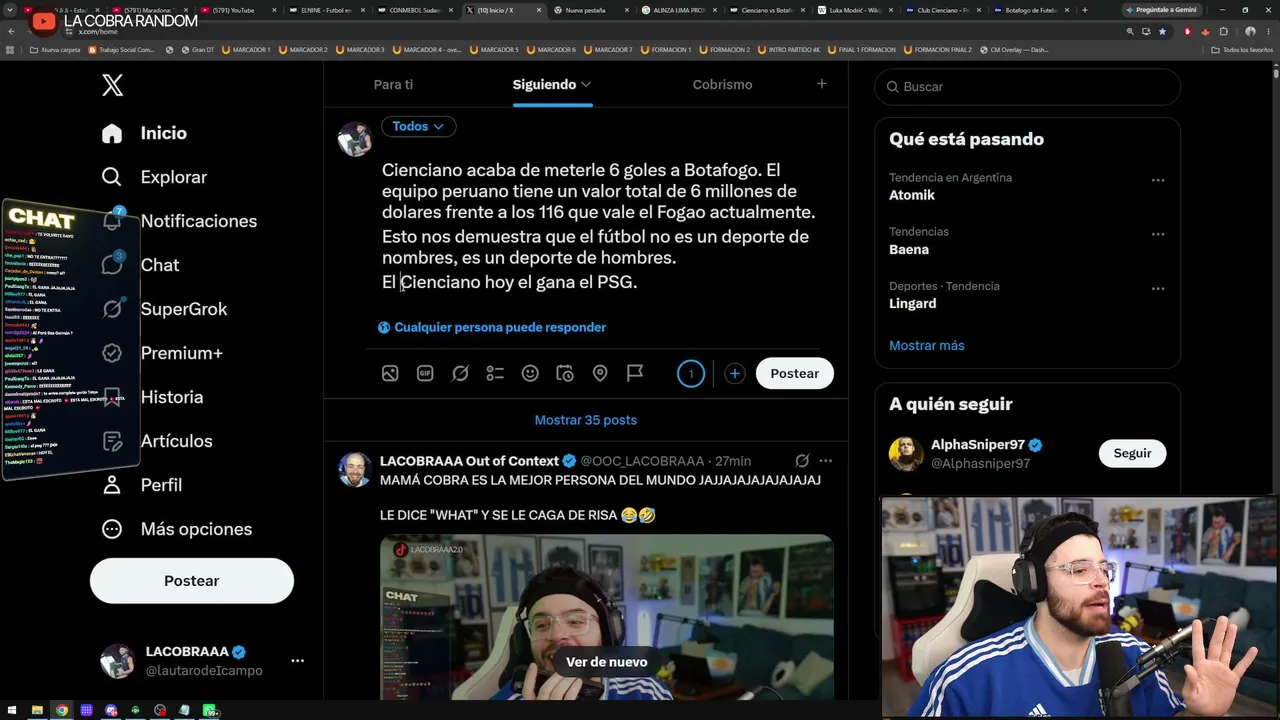Open File Explorer from taskbar
Image resolution: width=1280 pixels, height=720 pixels.
pyautogui.click(x=37, y=710)
